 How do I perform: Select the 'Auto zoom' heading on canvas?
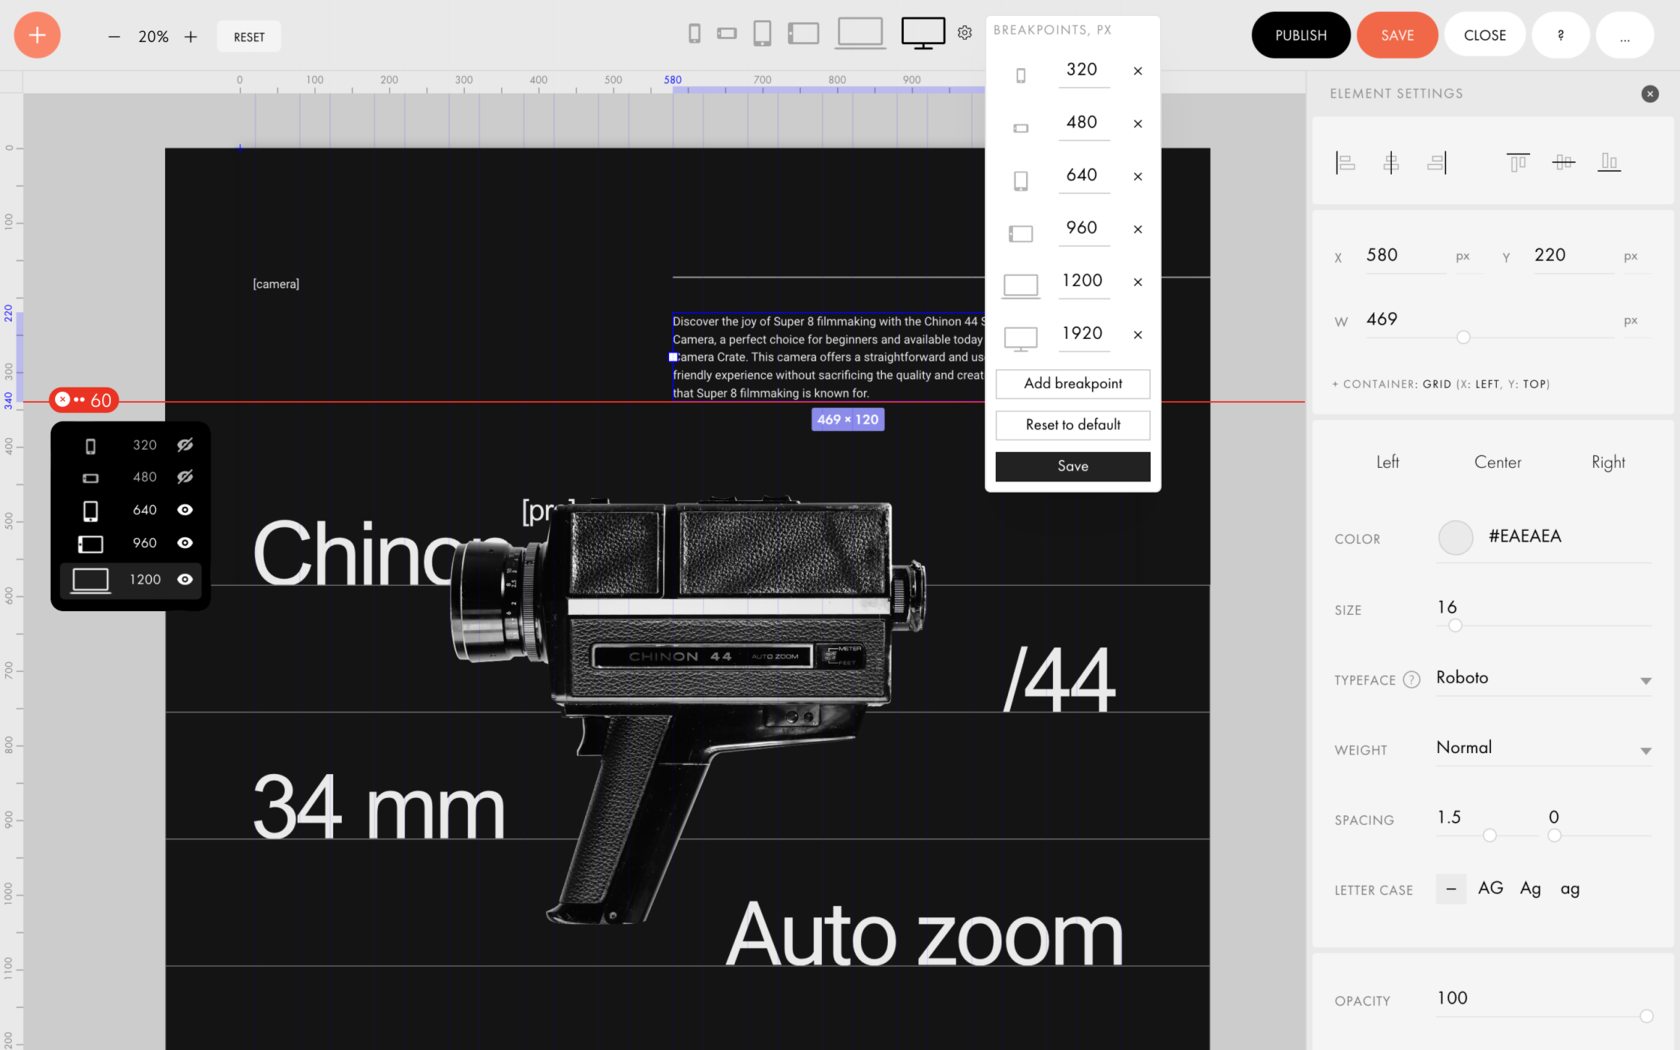pos(925,935)
